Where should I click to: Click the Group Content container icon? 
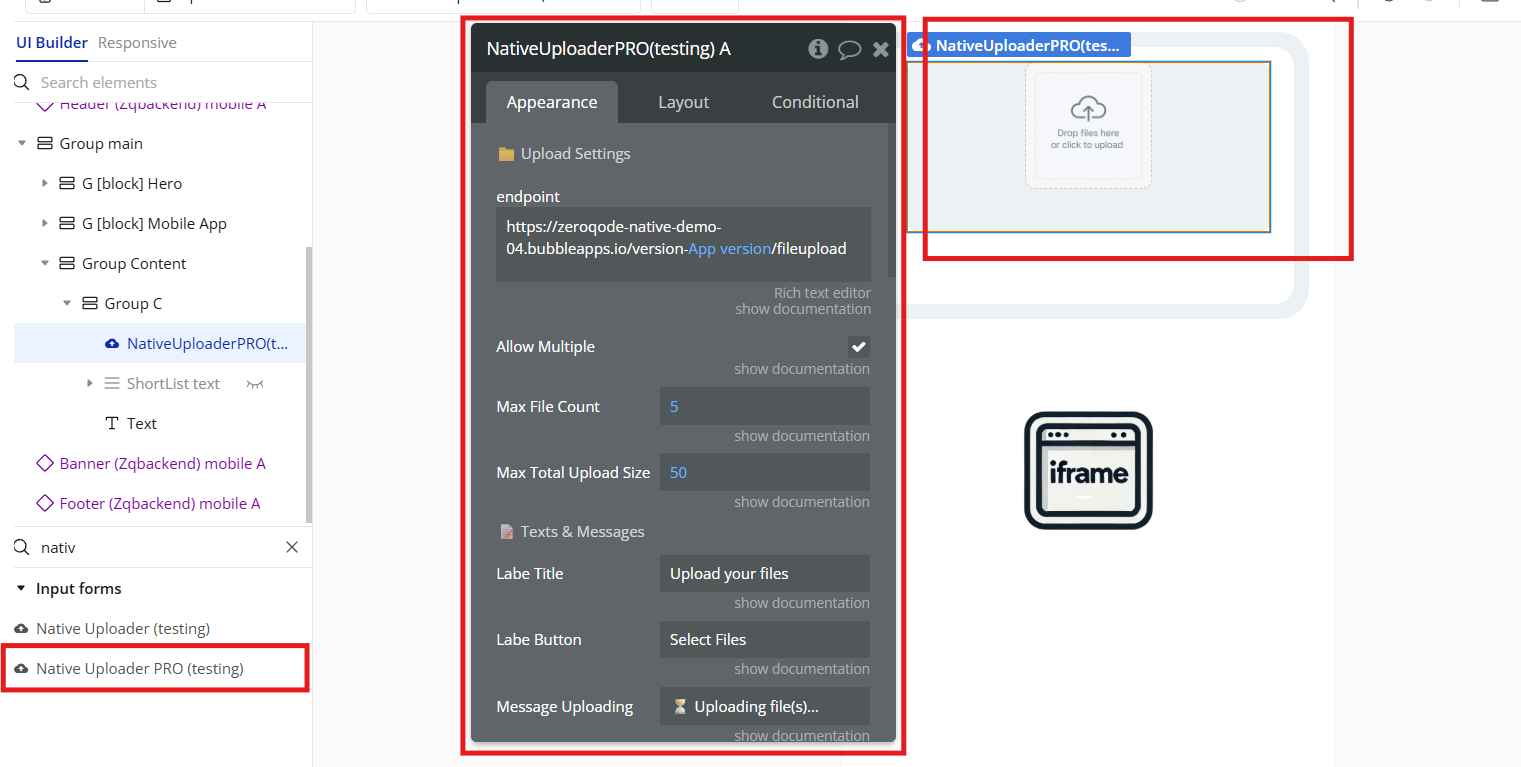pos(67,263)
